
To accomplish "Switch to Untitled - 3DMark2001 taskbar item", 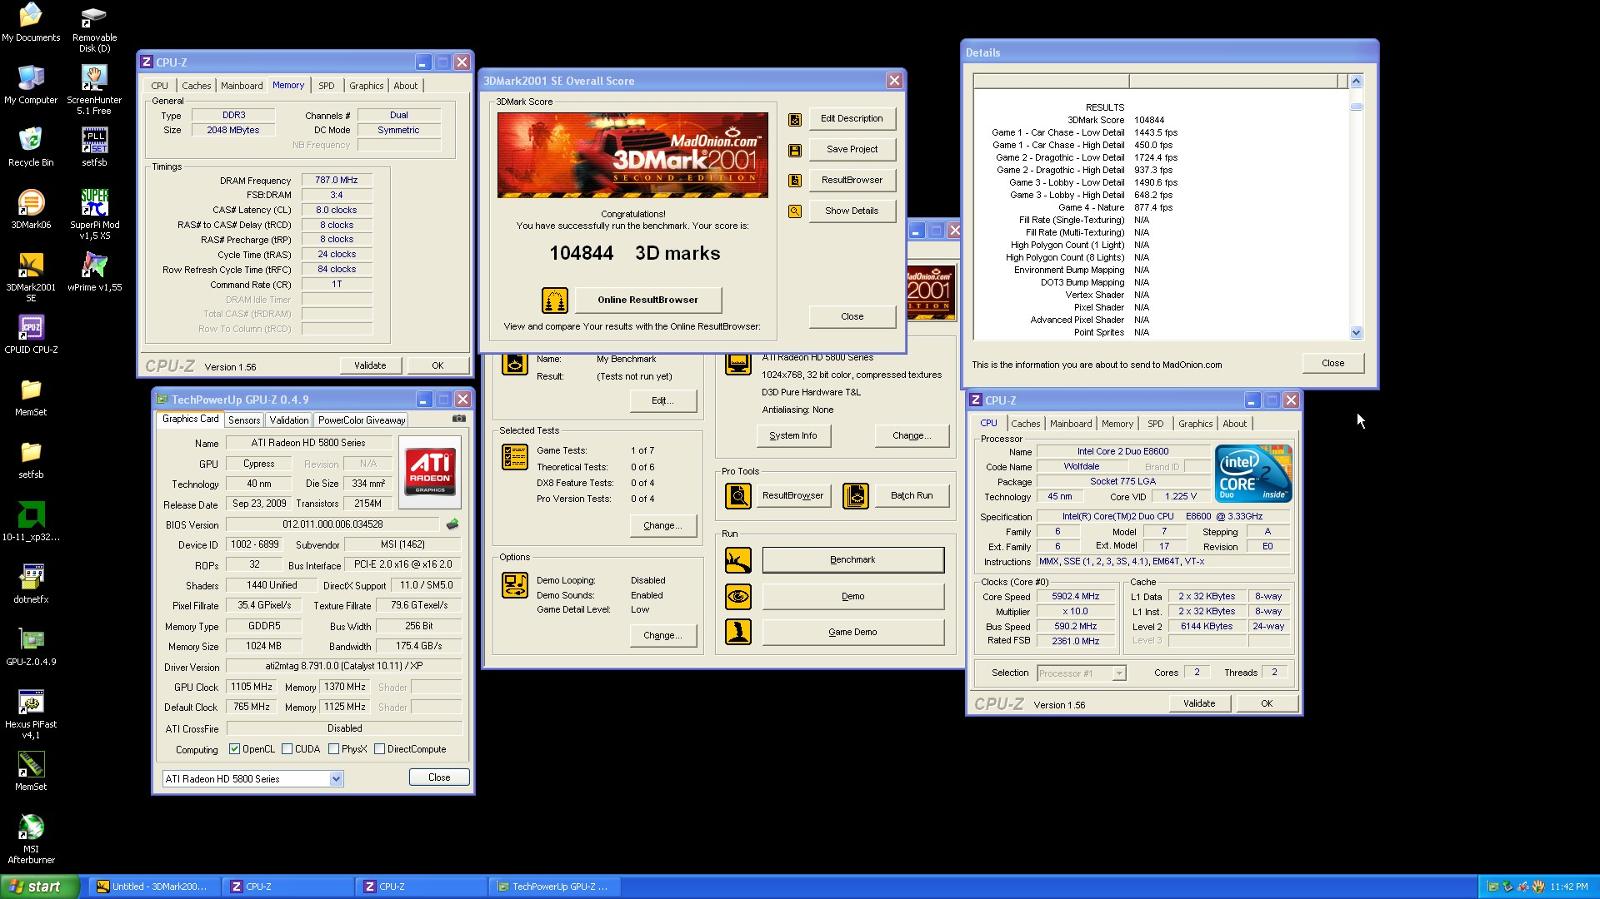I will point(152,887).
